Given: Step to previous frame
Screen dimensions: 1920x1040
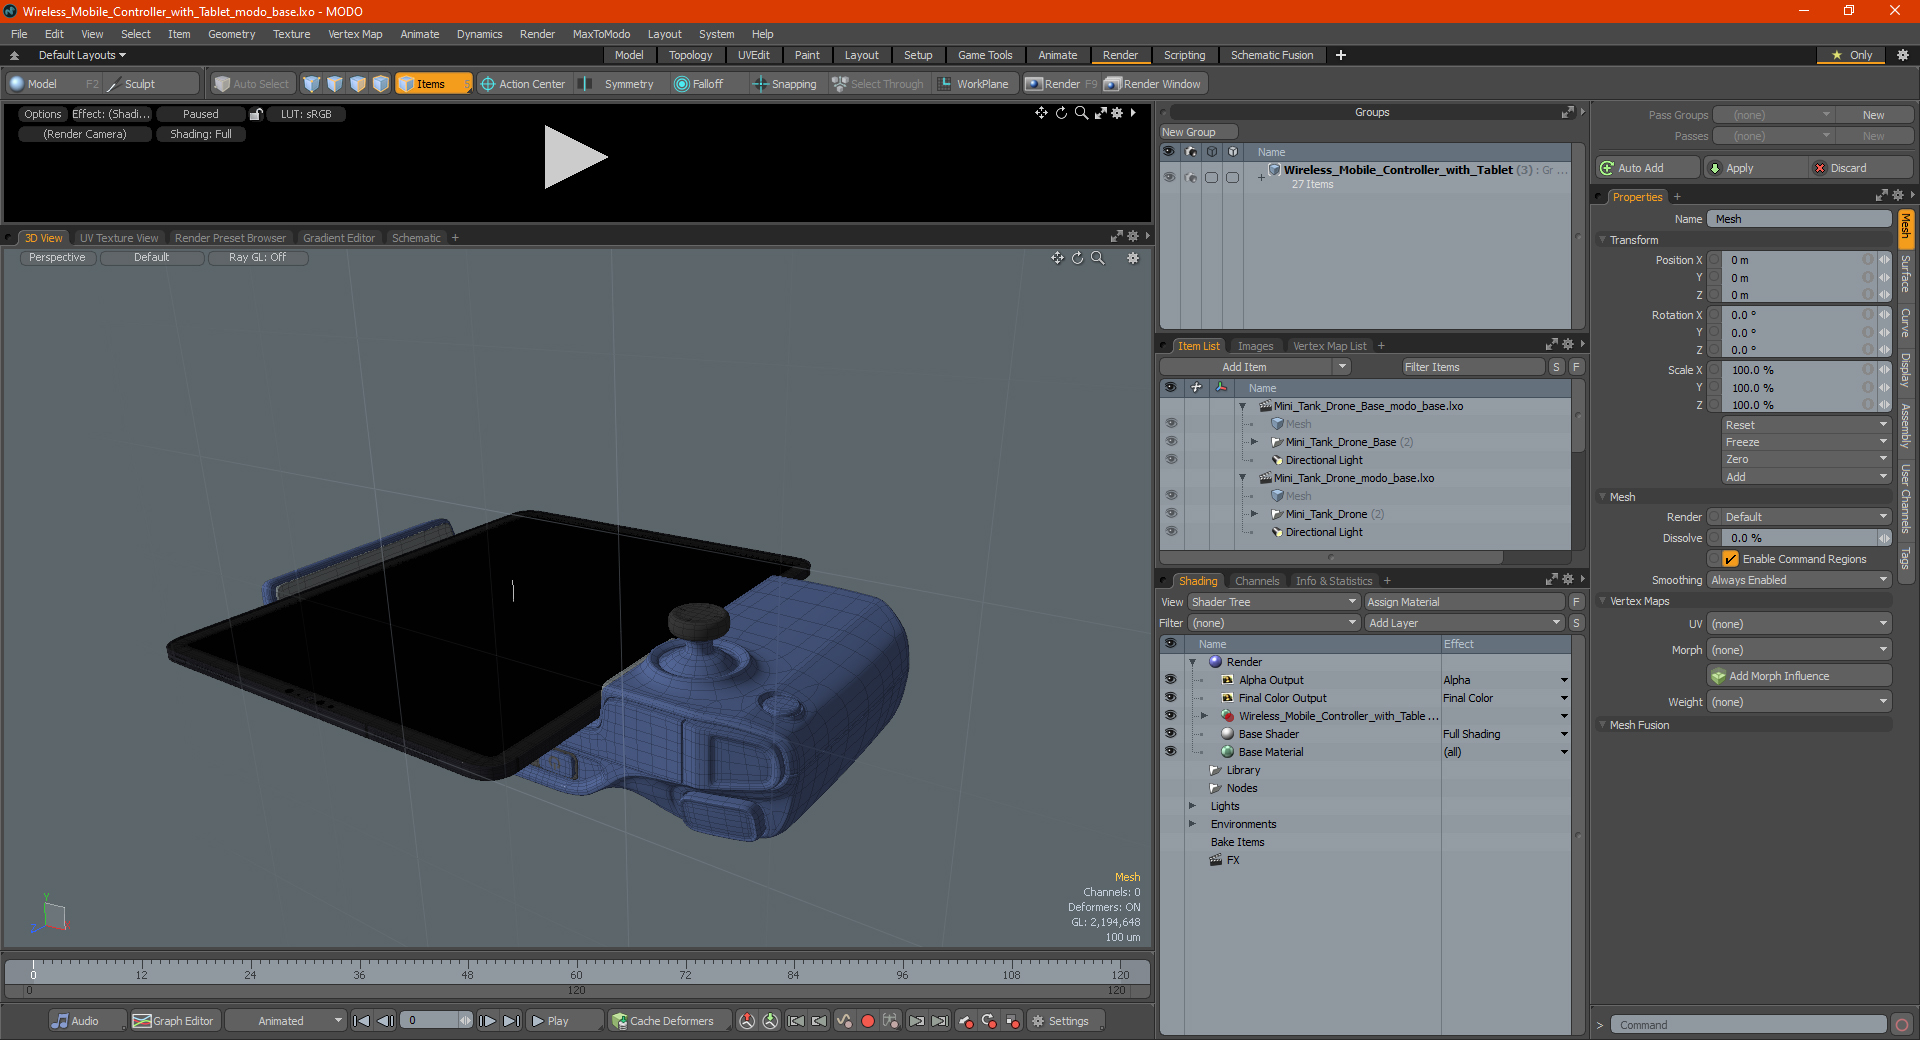Looking at the screenshot, I should pos(385,1021).
